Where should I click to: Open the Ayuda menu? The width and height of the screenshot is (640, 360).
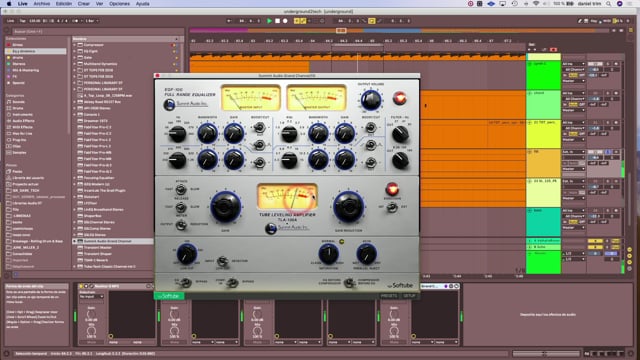142,4
